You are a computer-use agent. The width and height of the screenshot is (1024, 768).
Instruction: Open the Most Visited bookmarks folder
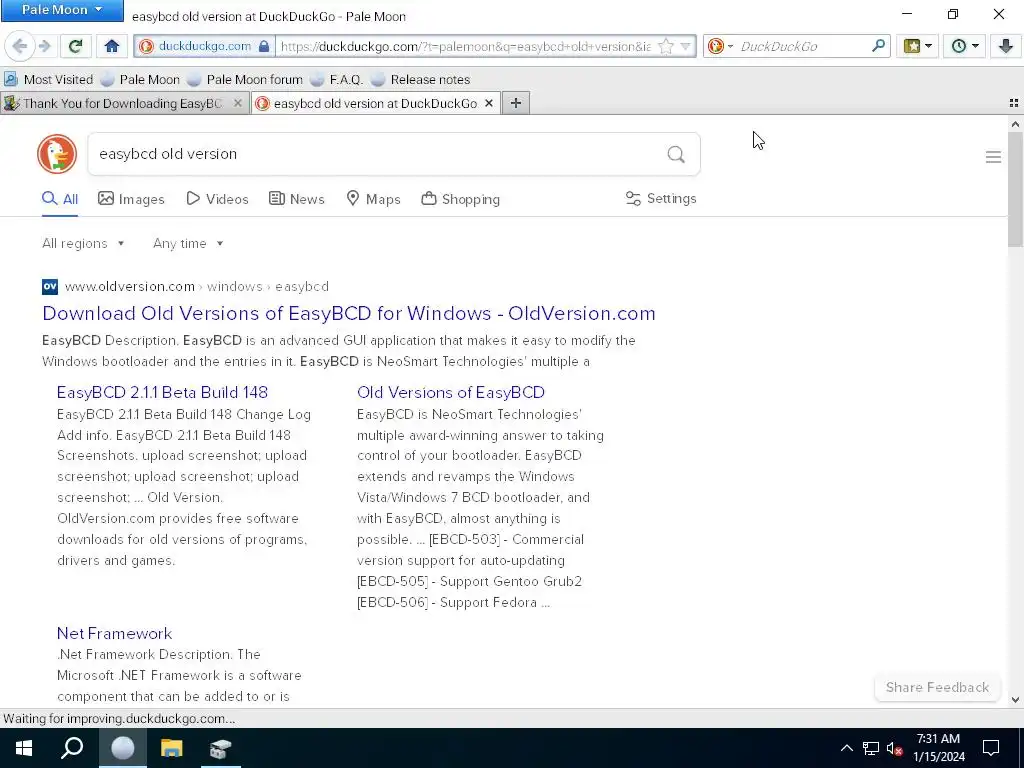48,80
